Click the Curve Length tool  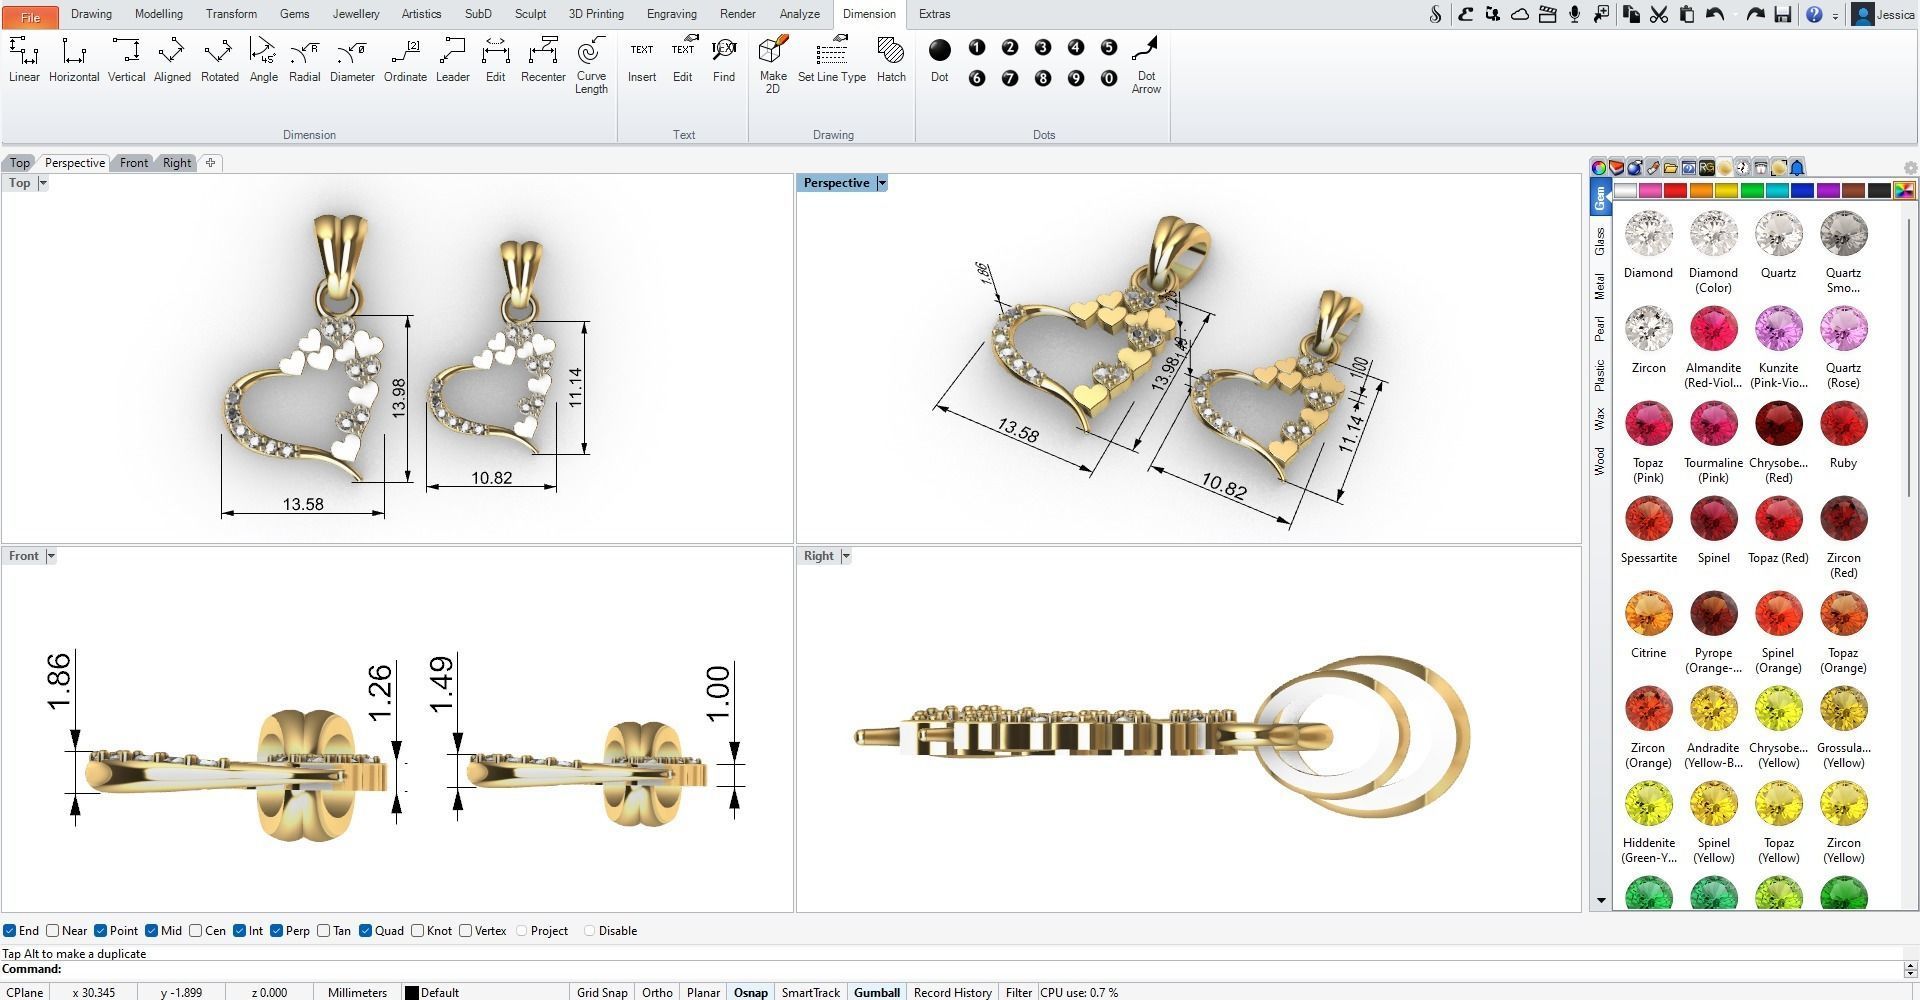tap(591, 66)
